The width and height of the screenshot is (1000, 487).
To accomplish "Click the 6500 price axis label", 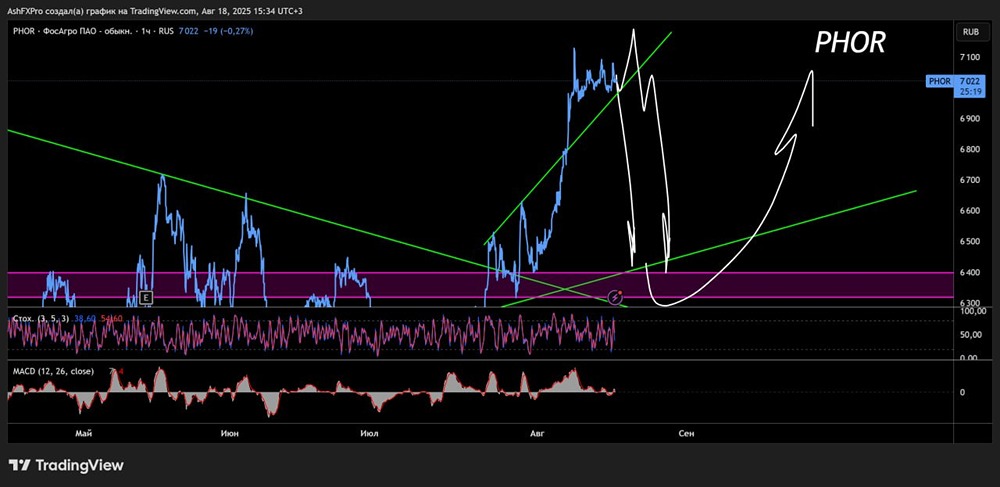I will 971,242.
